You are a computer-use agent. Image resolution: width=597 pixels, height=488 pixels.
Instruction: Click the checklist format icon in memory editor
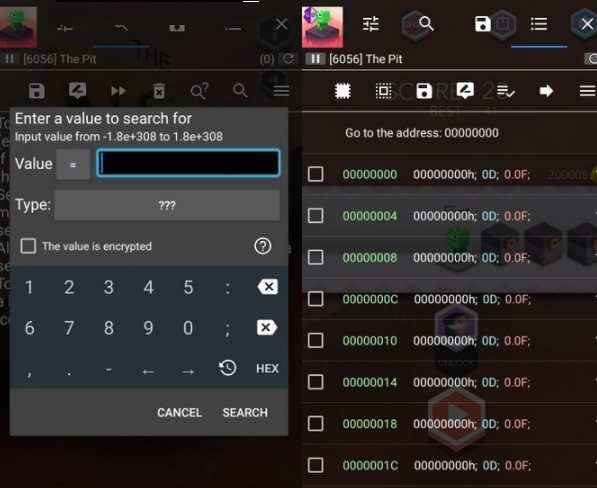(506, 91)
